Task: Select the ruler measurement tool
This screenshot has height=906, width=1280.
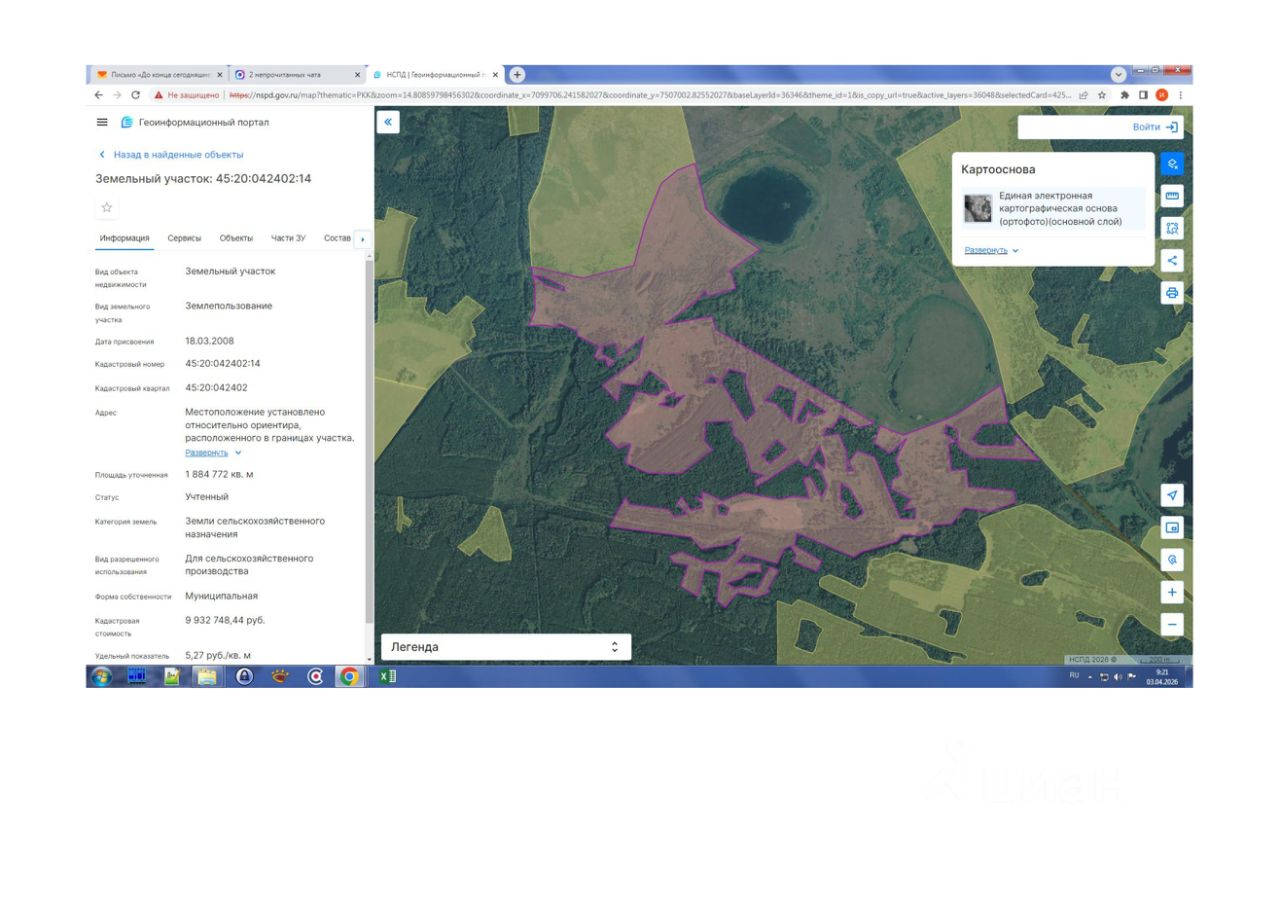Action: 1172,196
